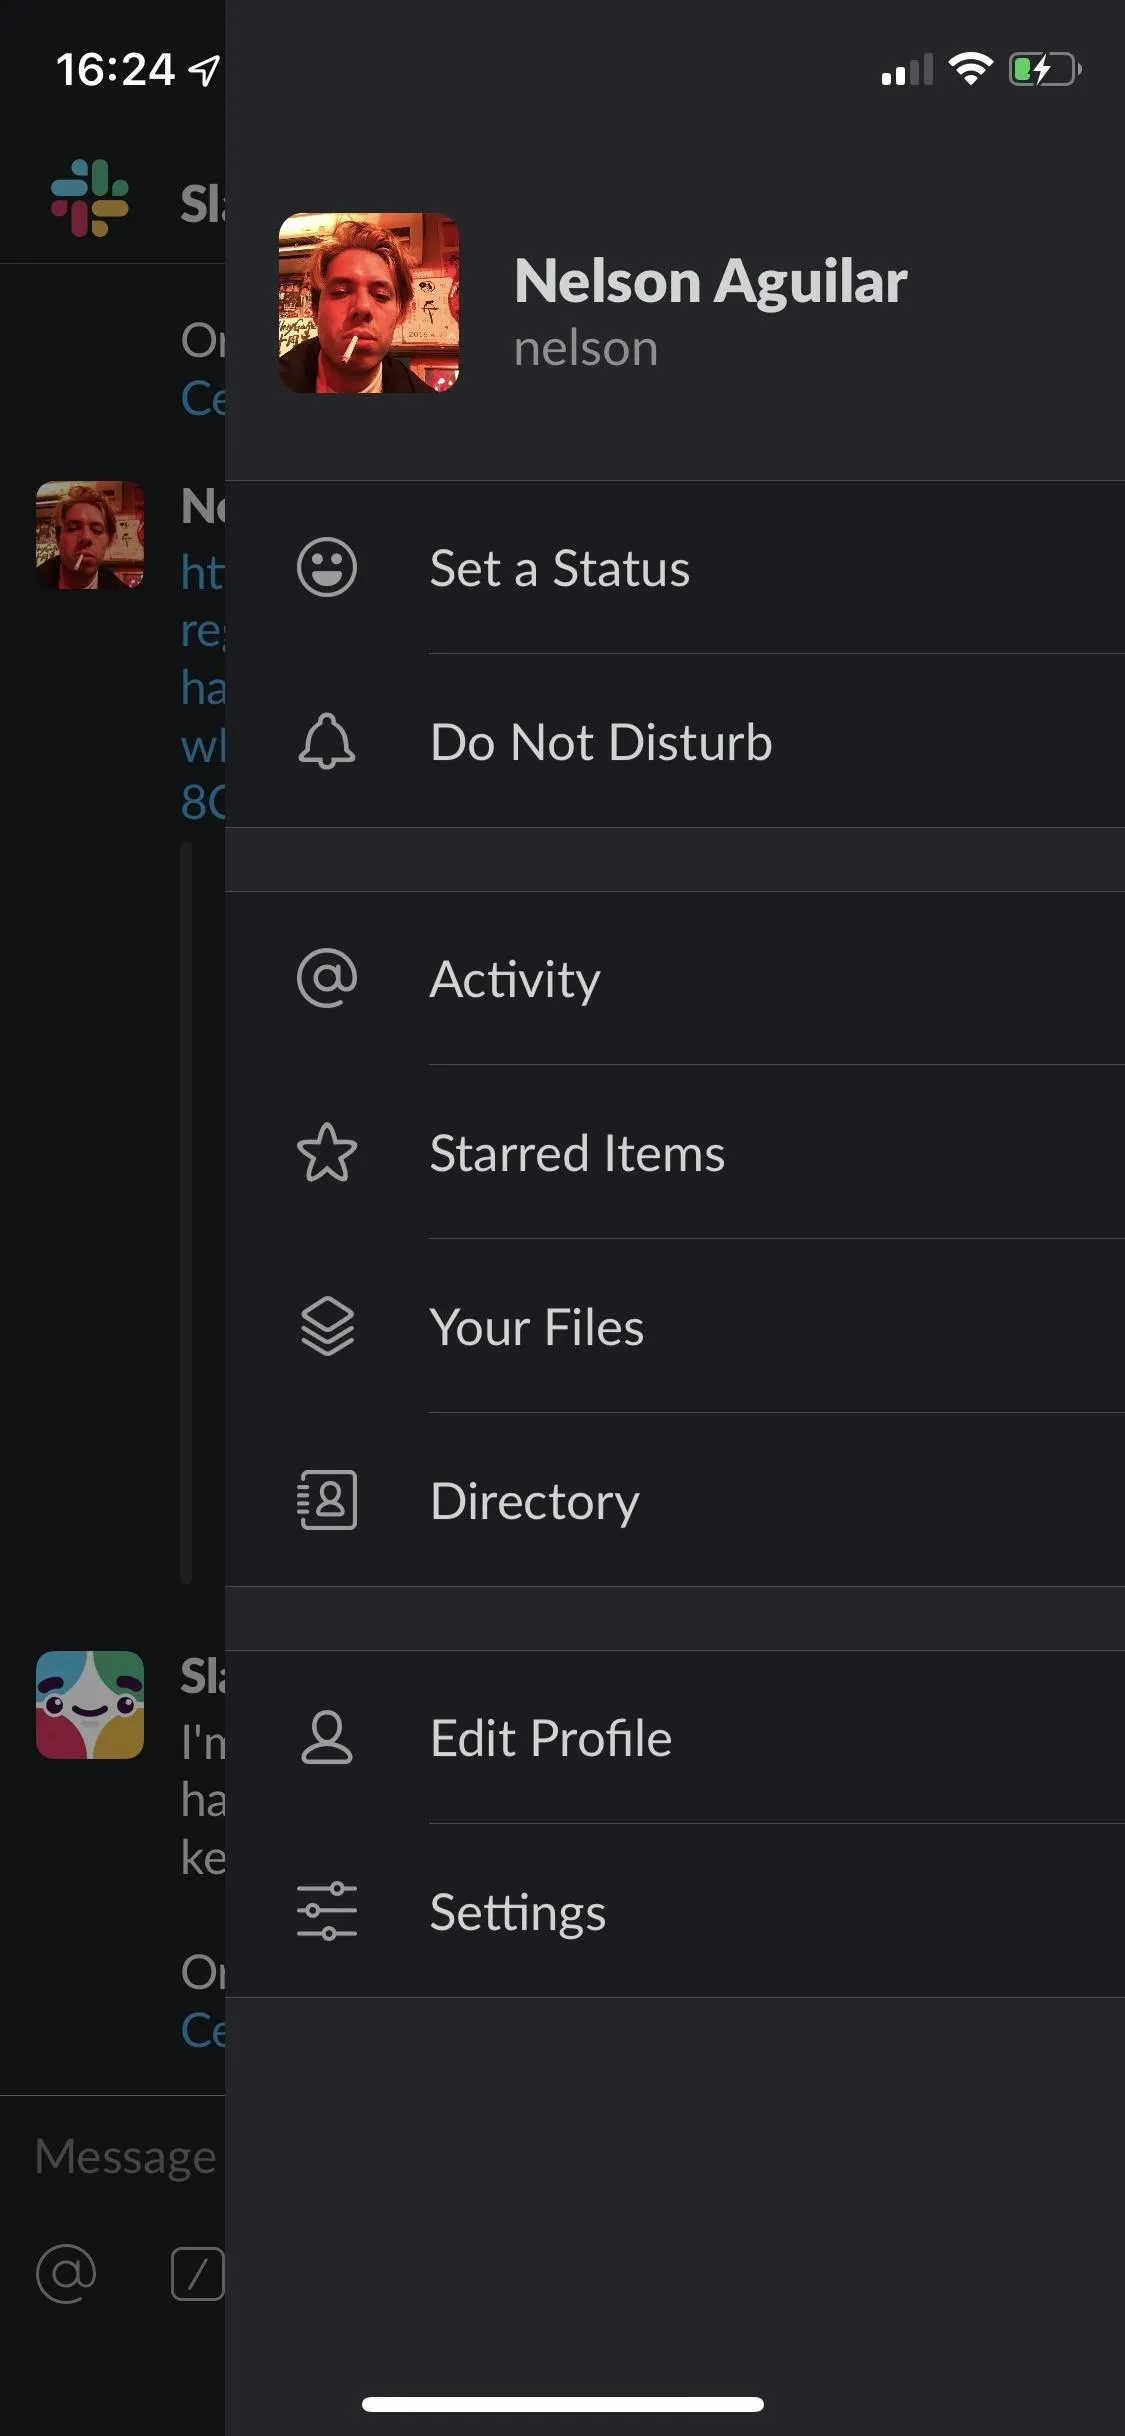Tap the person Edit Profile icon

pos(327,1737)
